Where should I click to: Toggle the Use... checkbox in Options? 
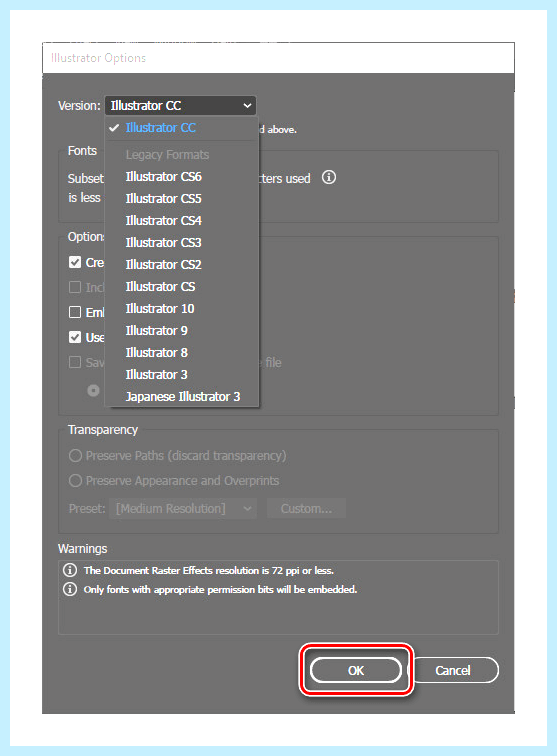75,337
